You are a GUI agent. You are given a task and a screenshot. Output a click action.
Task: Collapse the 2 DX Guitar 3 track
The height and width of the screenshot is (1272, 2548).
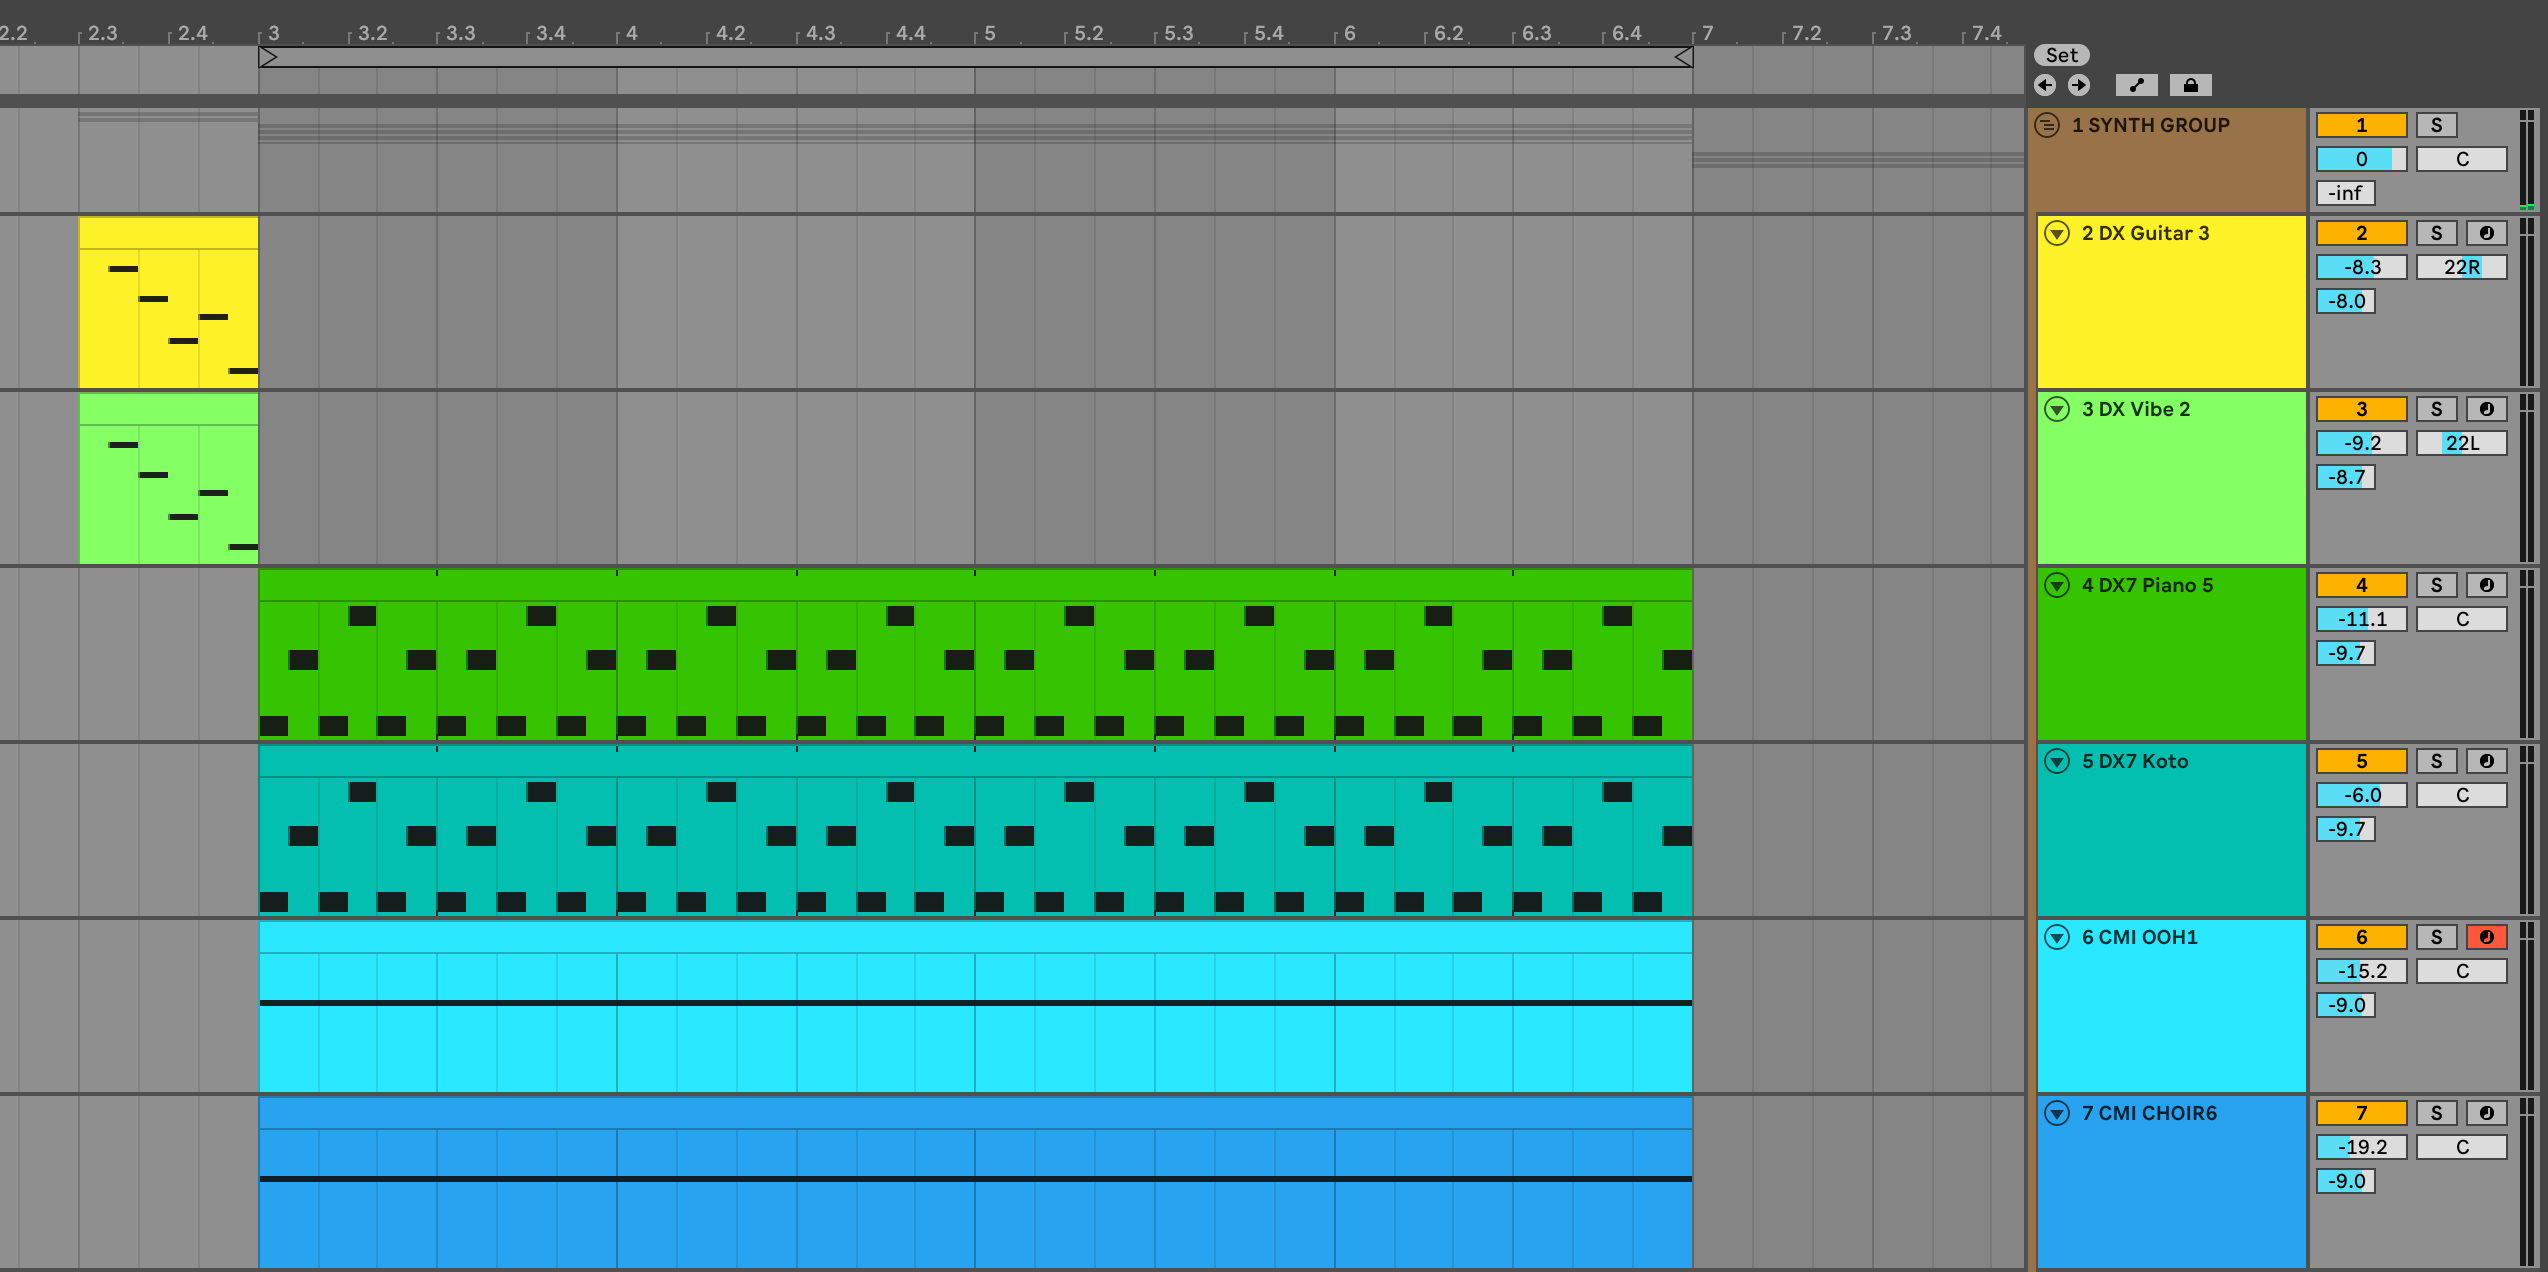(x=2057, y=233)
